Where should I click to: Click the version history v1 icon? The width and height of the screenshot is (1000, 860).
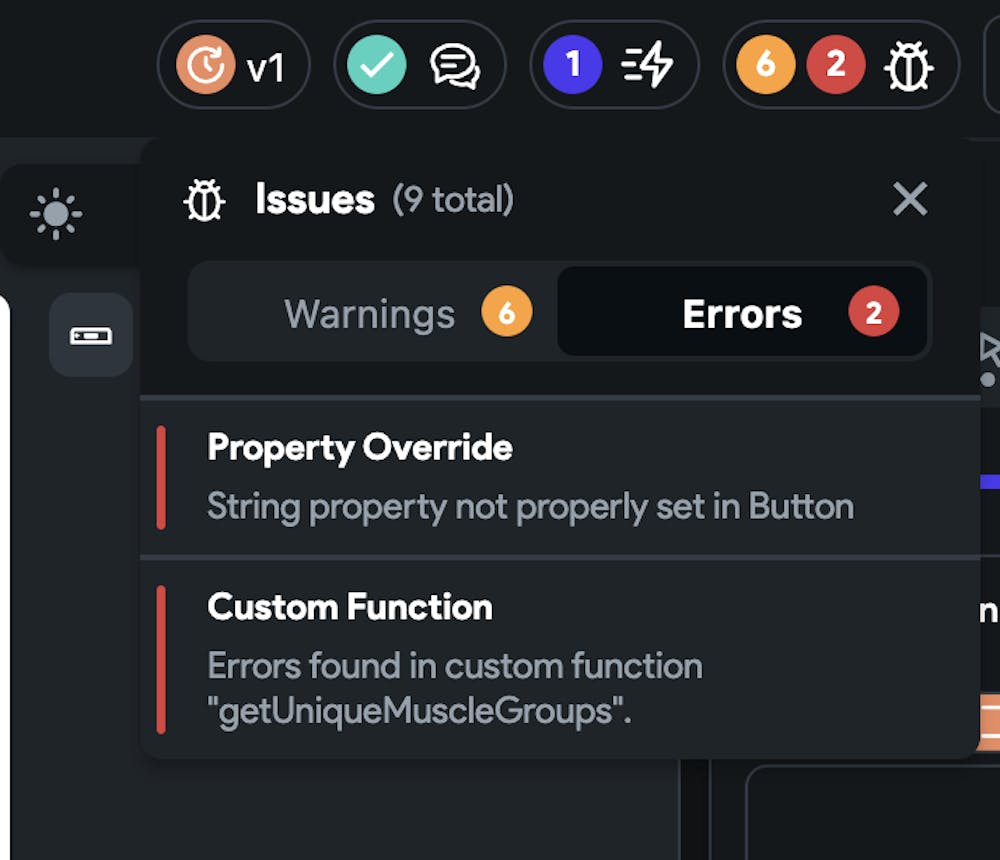coord(206,66)
